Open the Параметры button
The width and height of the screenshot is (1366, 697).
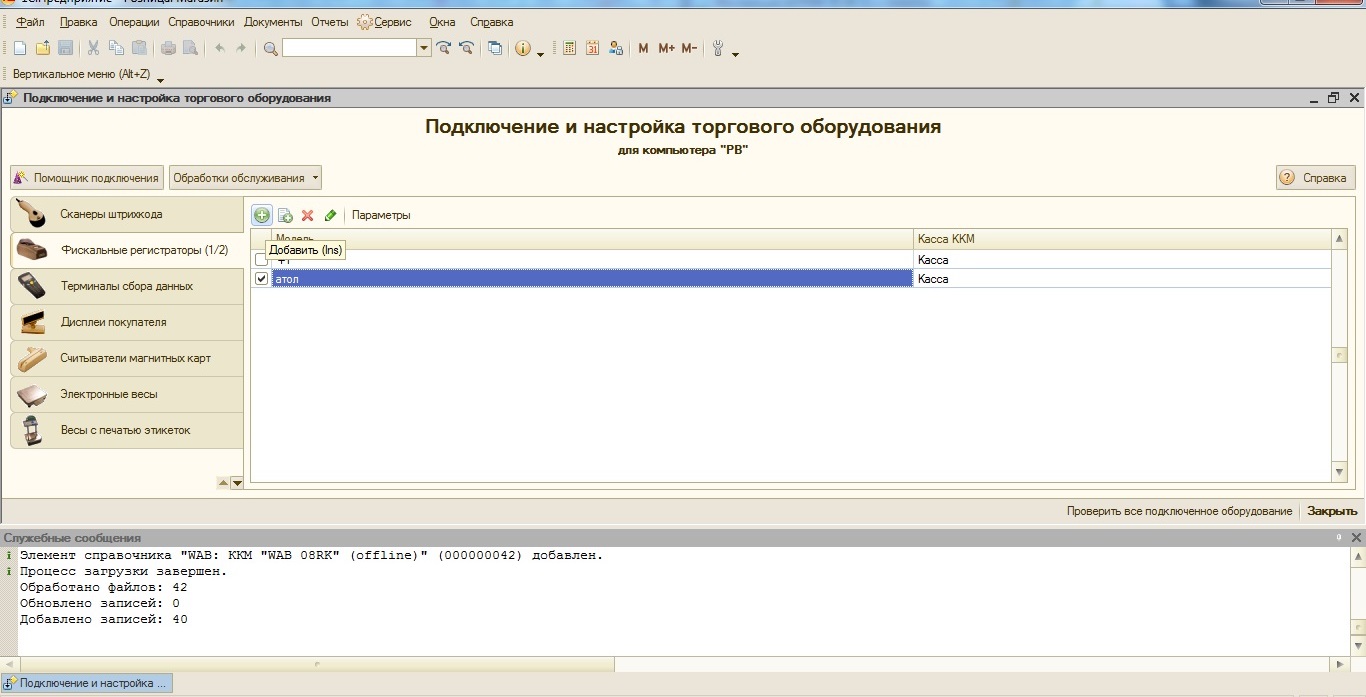pos(381,215)
